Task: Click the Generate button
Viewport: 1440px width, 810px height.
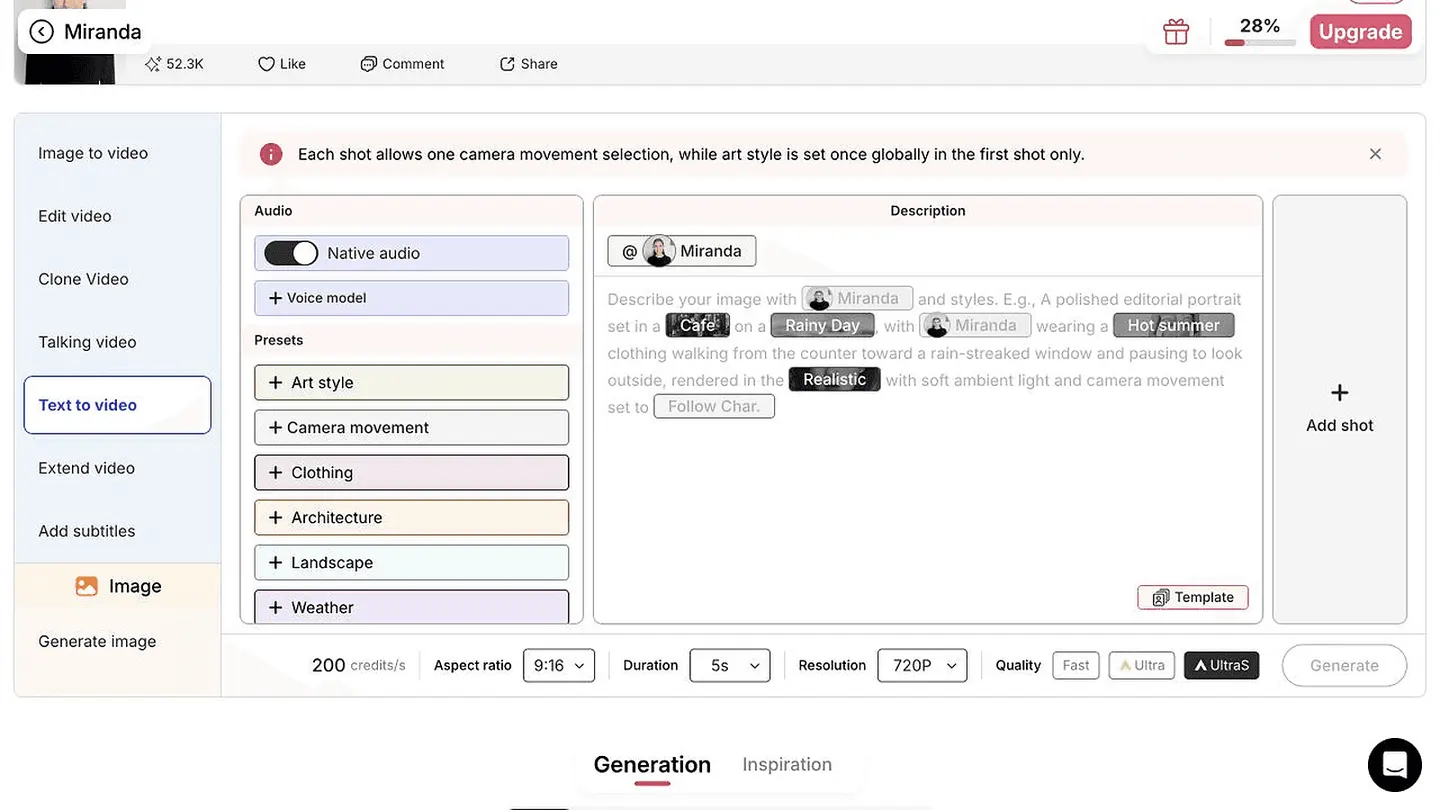Action: pos(1344,666)
